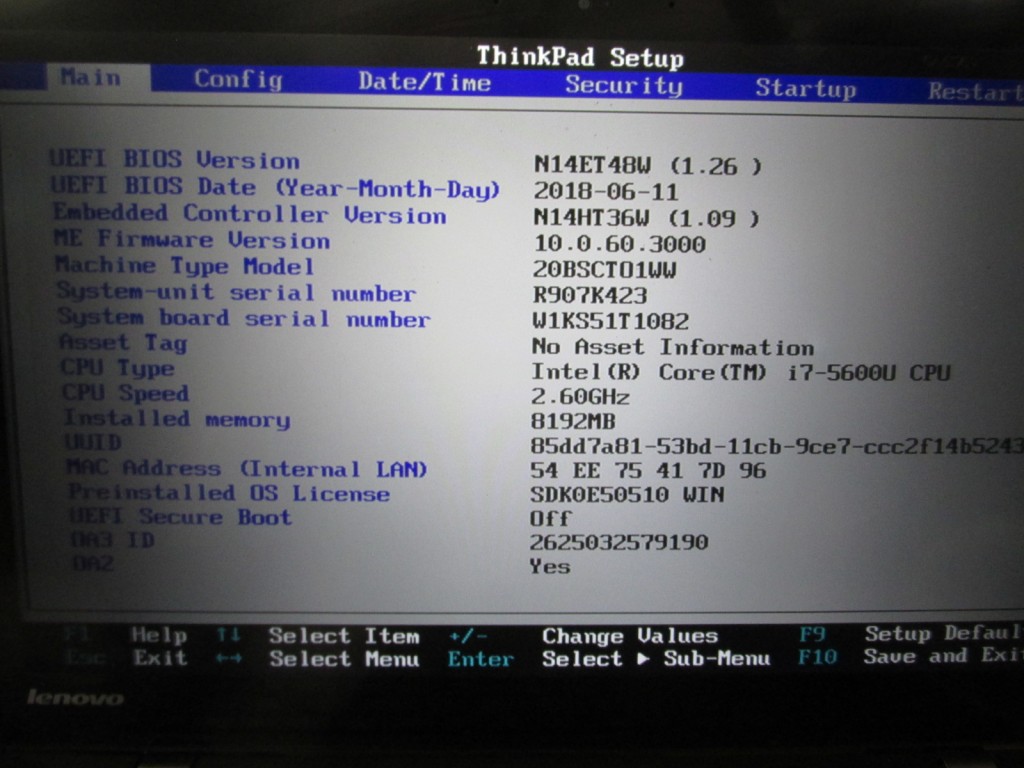
Task: Select firmware value 10.0.60.3000
Action: 619,244
